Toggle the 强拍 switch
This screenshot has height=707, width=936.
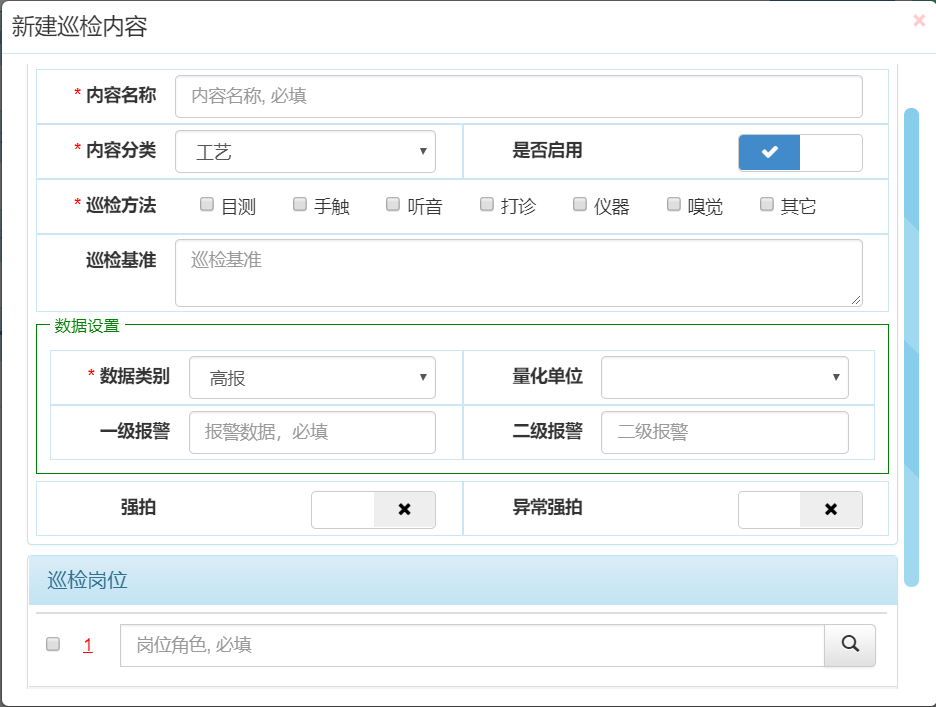tap(373, 509)
